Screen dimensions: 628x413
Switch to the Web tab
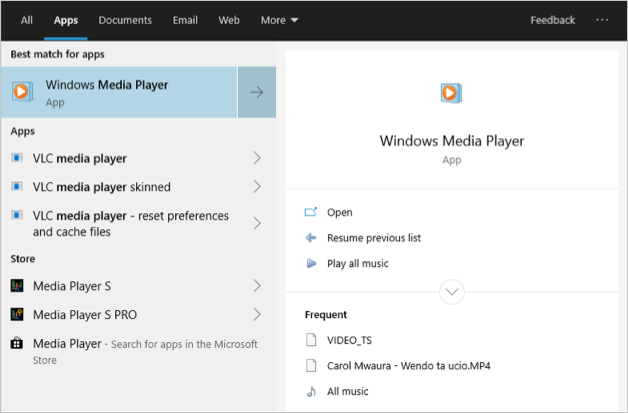coord(229,20)
